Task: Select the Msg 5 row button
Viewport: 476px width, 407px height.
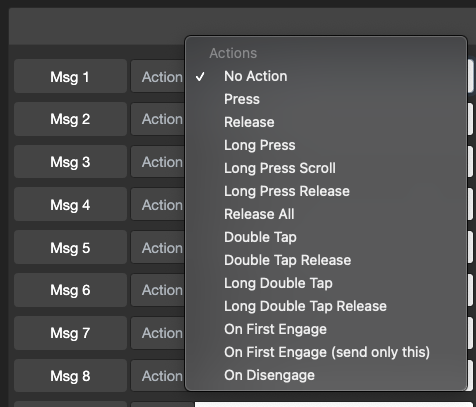Action: (x=70, y=247)
